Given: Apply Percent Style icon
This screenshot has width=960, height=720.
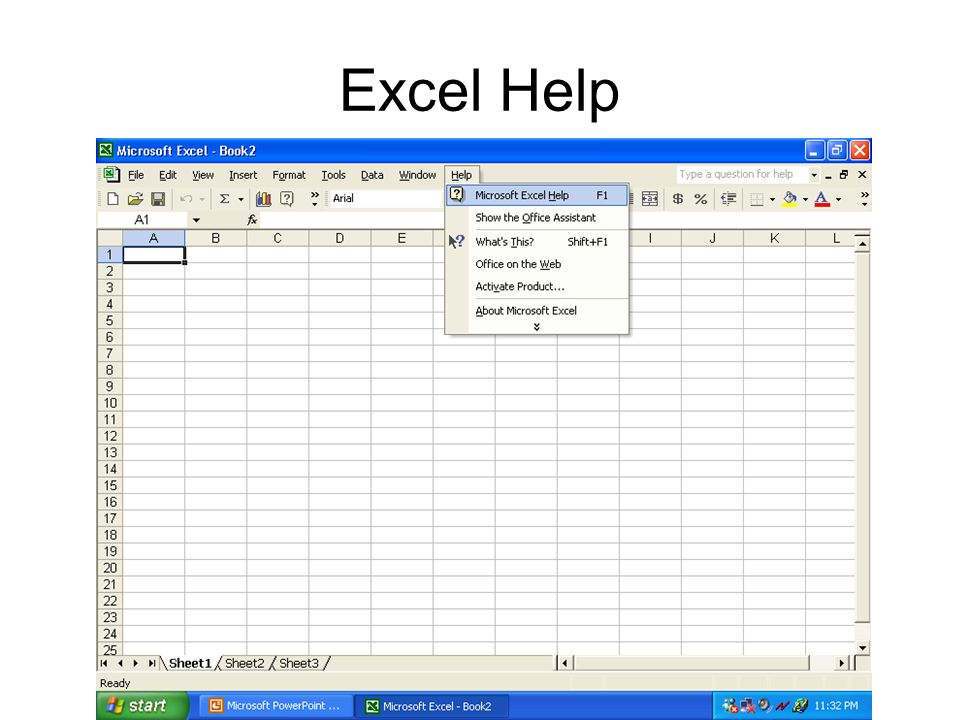Looking at the screenshot, I should click(x=701, y=198).
